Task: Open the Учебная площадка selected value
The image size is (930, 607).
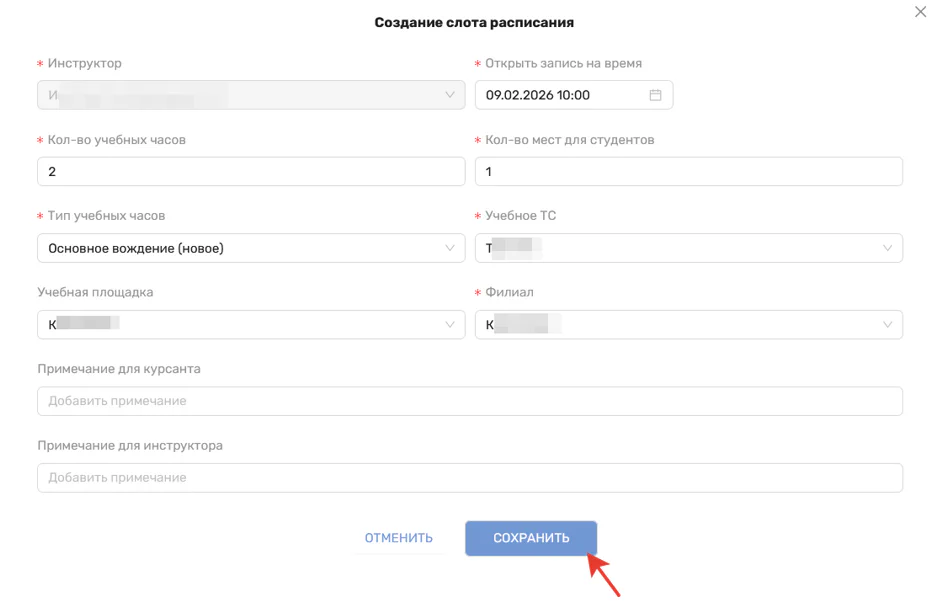Action: click(84, 324)
